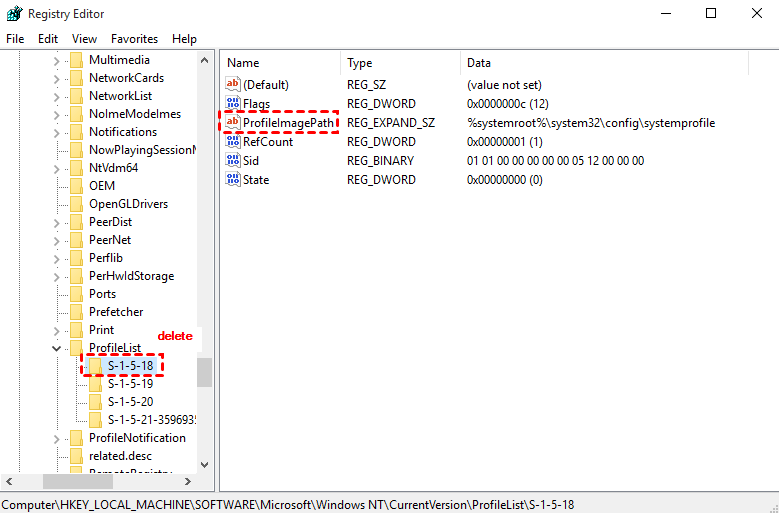Expand the NetworkList key
The height and width of the screenshot is (513, 779).
[x=56, y=97]
